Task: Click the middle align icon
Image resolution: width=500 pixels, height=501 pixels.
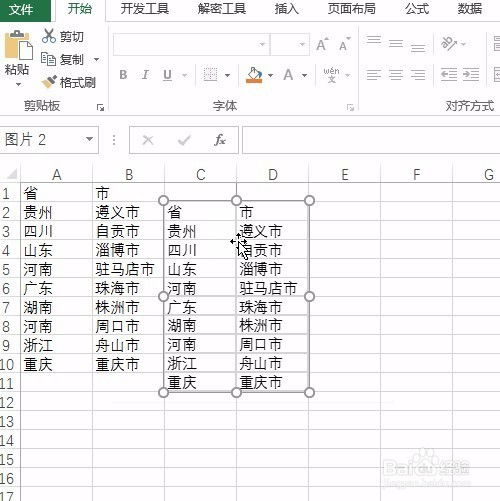Action: coord(396,43)
